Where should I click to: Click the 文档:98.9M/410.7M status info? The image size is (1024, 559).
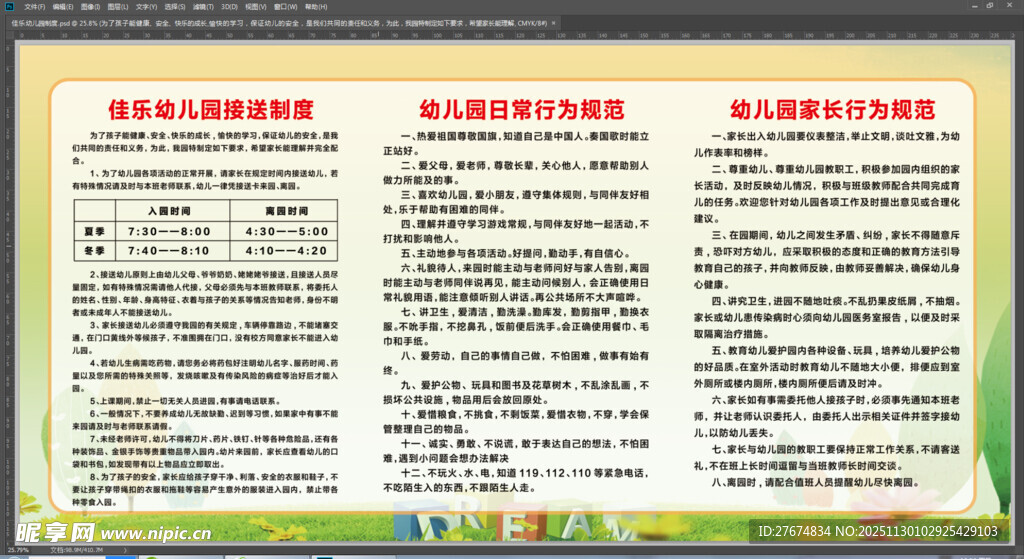[x=76, y=550]
